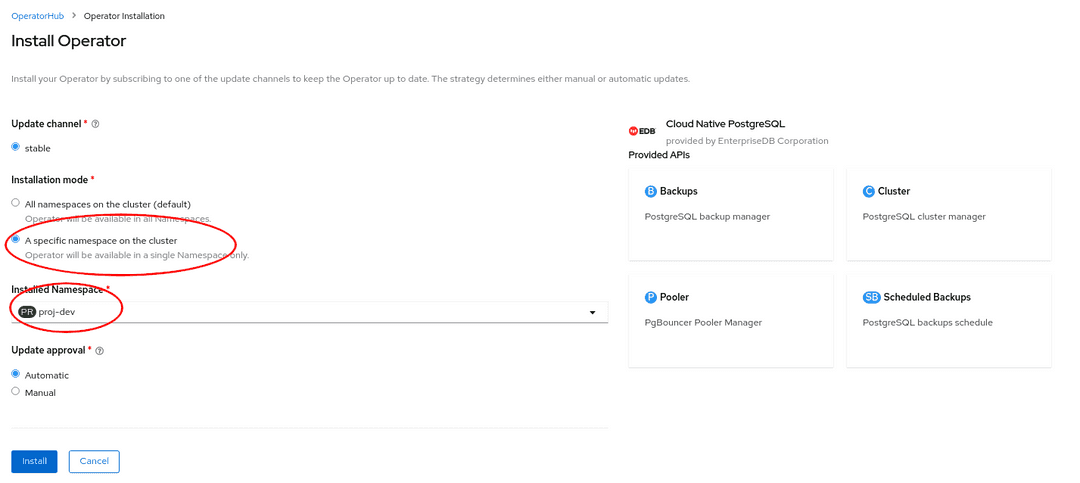Select the stable update channel radio
The width and height of the screenshot is (1080, 483).
(x=15, y=147)
